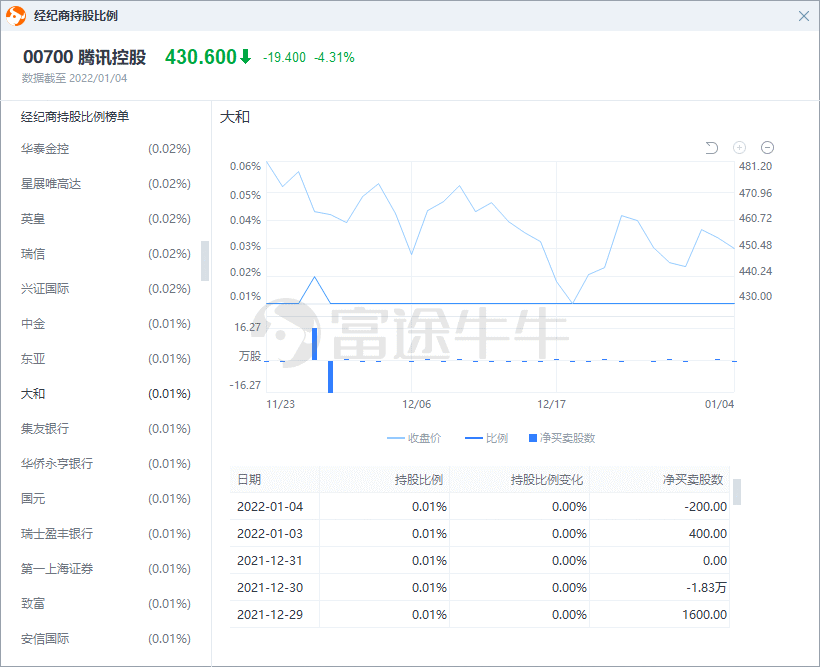Click the orange Futu app logo
This screenshot has width=820, height=667.
point(16,16)
